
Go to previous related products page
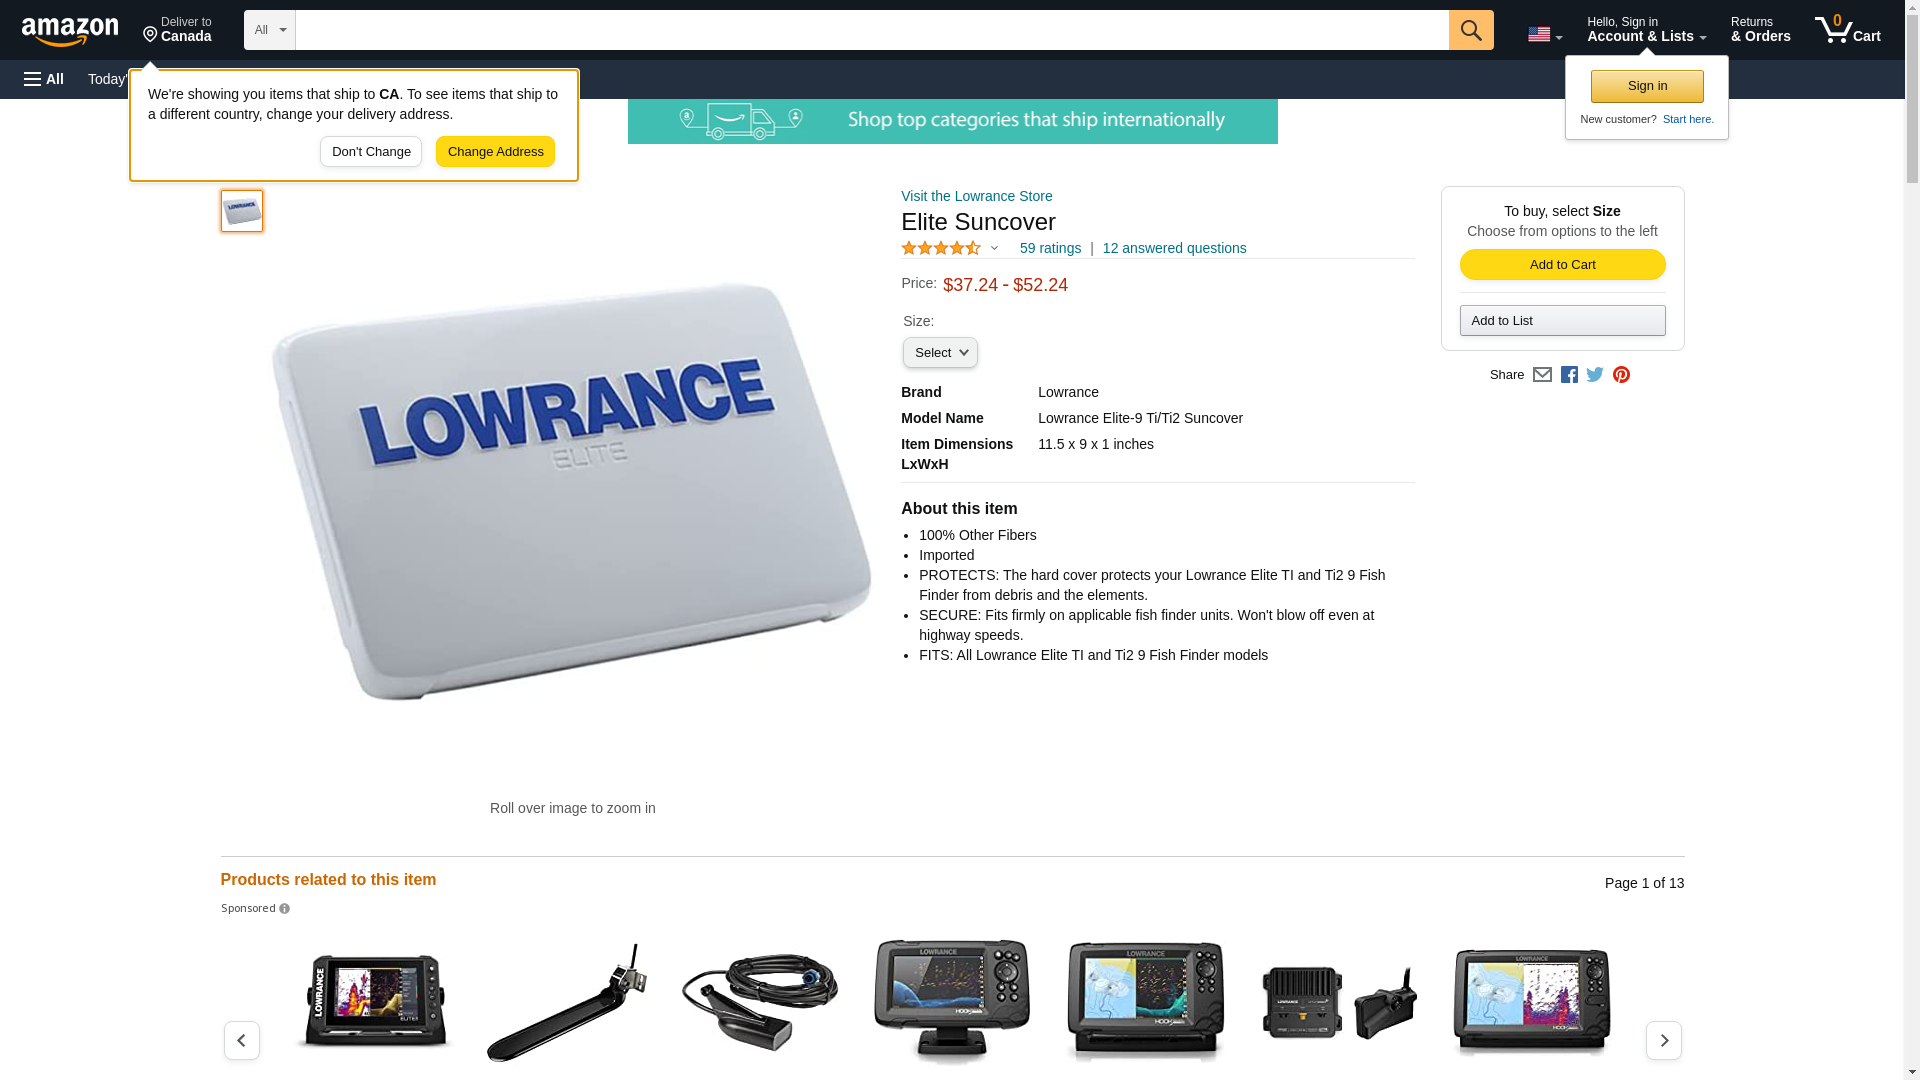[x=242, y=1040]
